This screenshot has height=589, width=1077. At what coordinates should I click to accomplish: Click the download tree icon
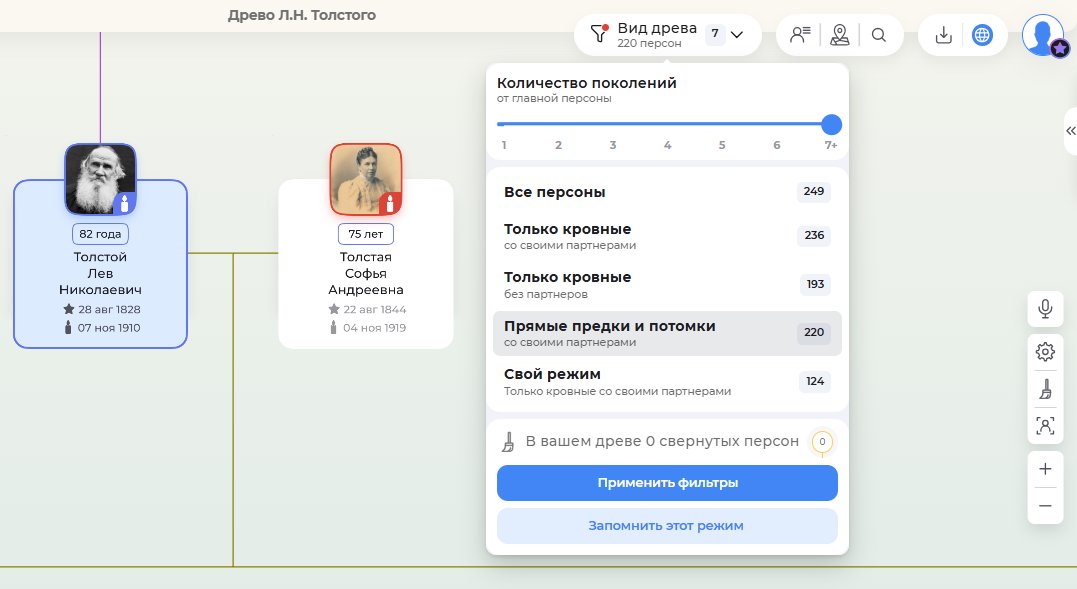pyautogui.click(x=942, y=35)
